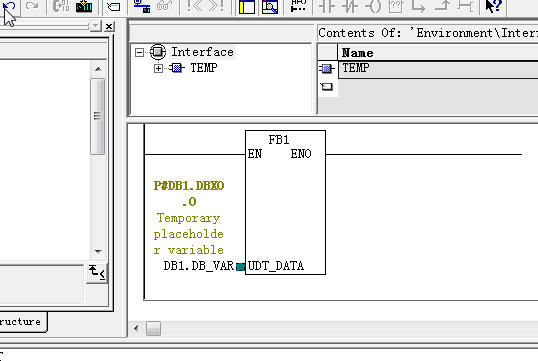Expand the TEMP tree node

158,68
